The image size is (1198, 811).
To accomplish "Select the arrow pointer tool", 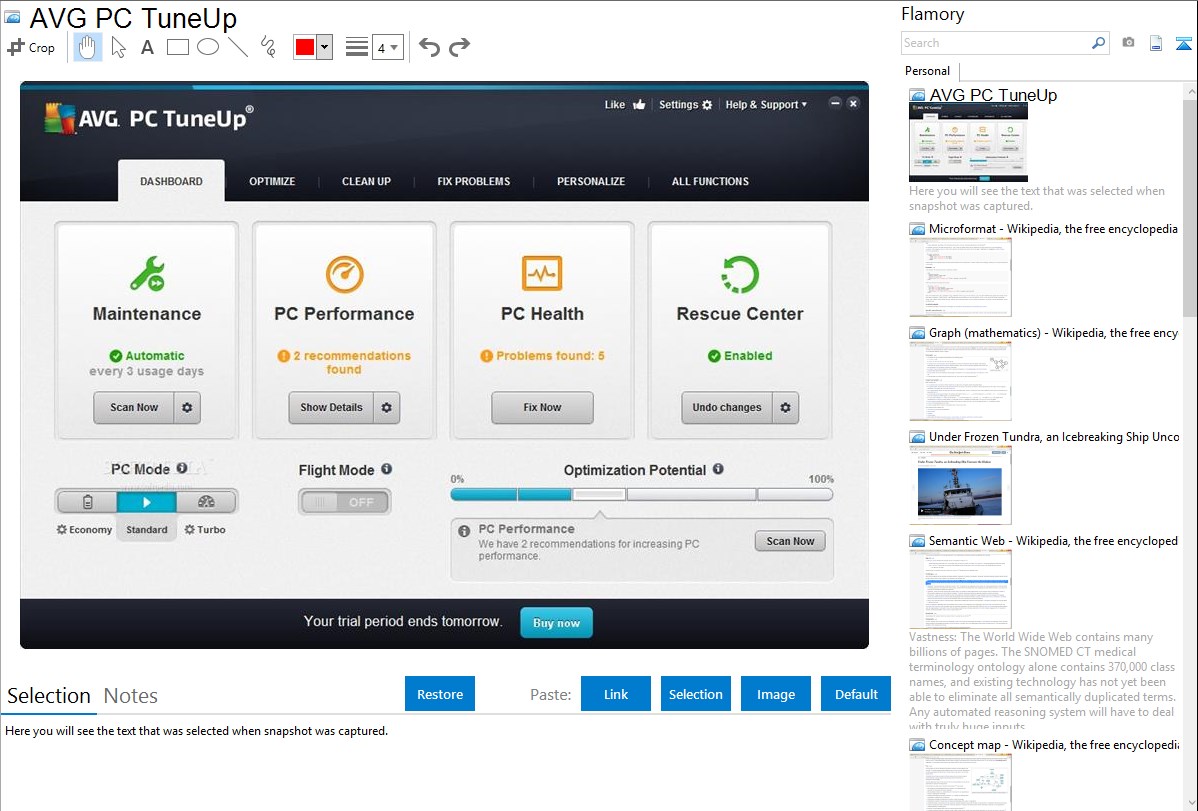I will coord(118,47).
